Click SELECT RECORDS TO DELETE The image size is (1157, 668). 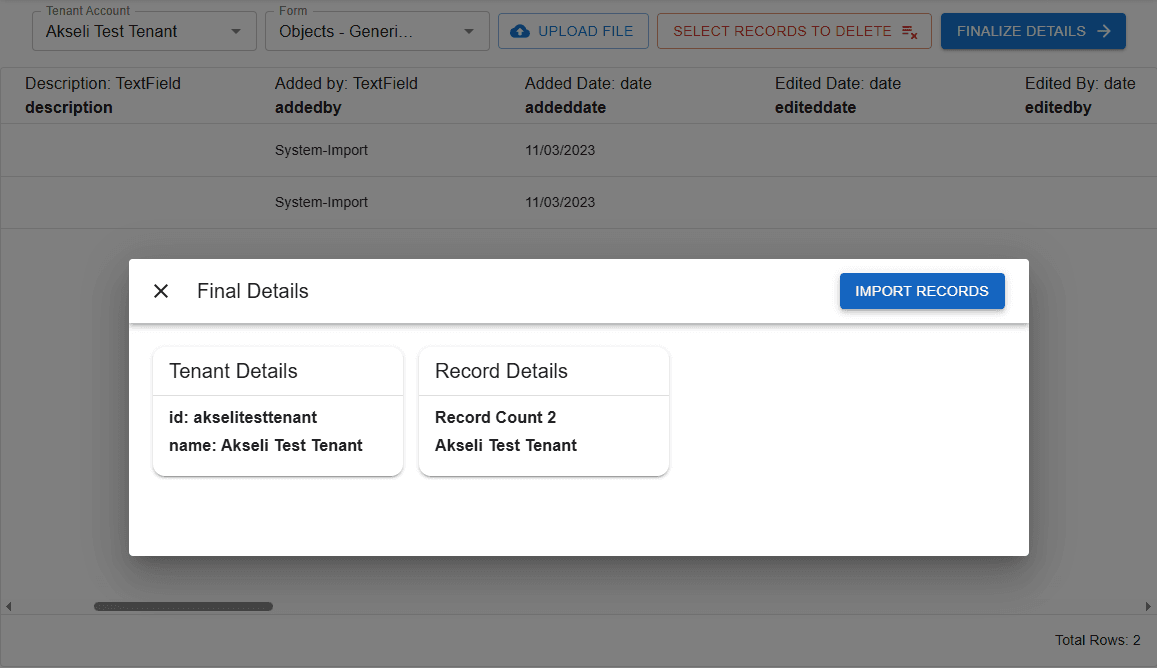click(x=793, y=31)
